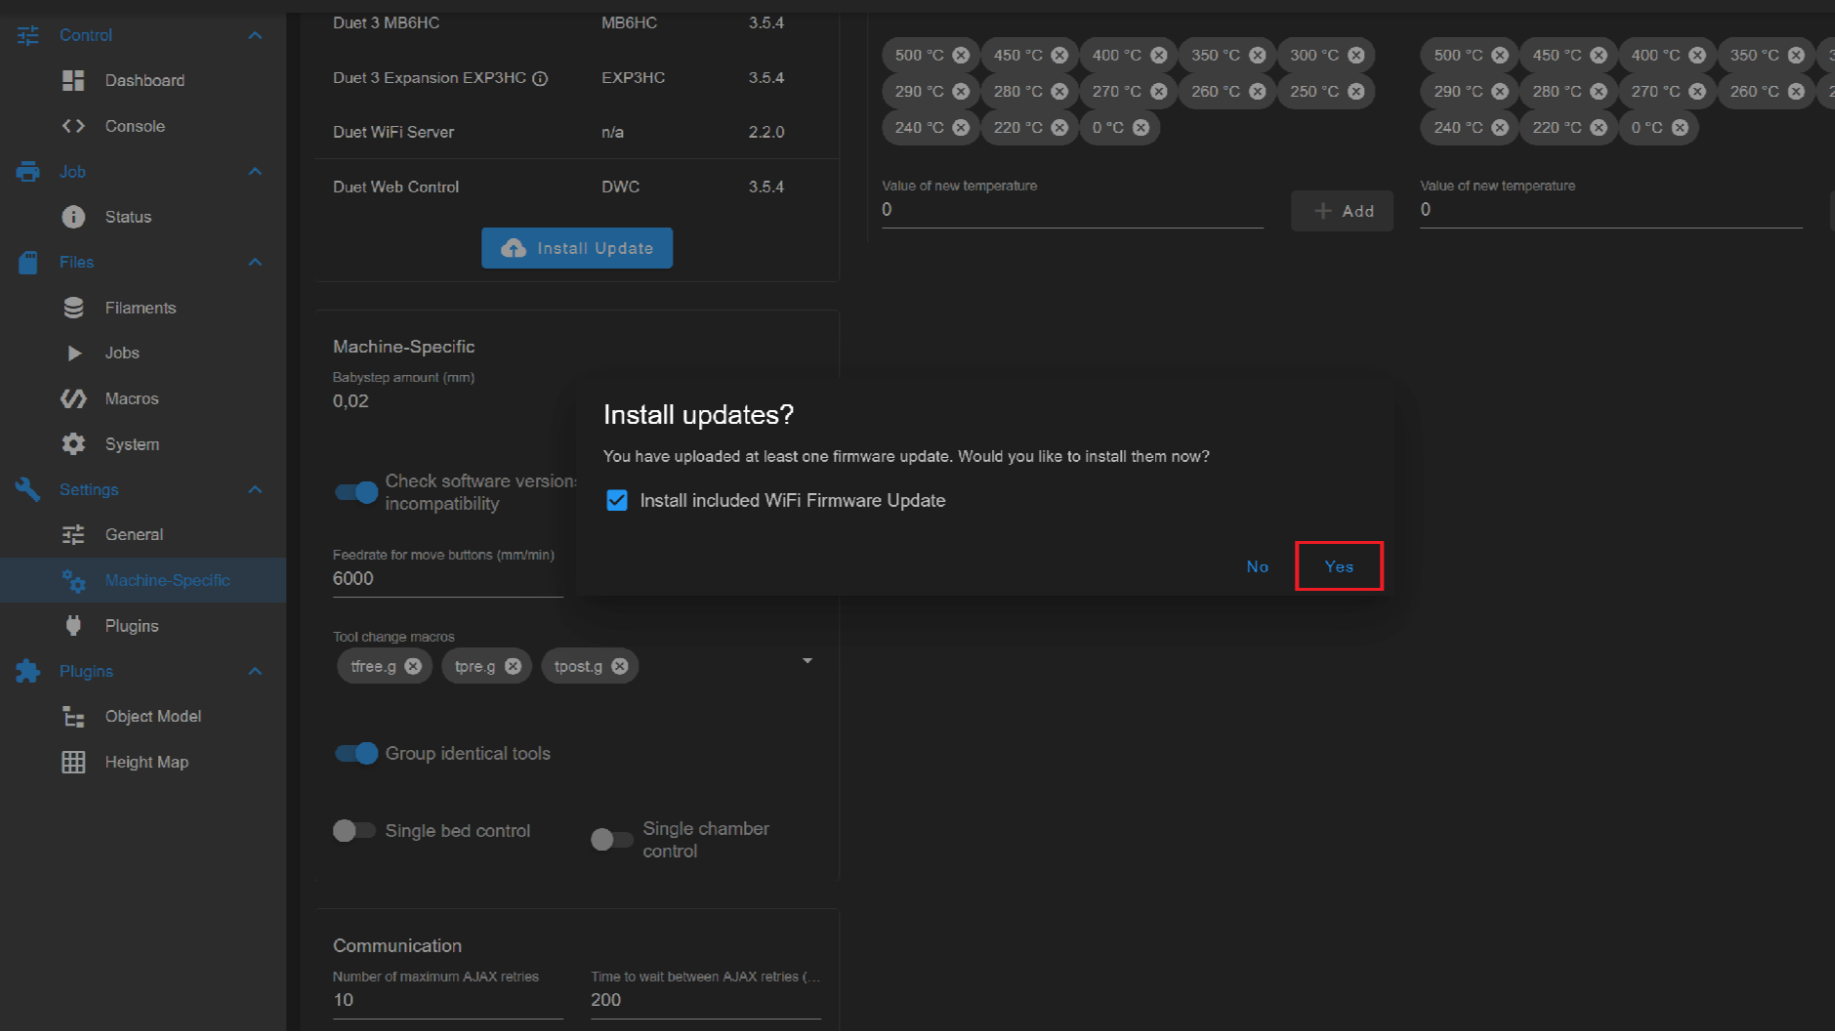Remove 300 °C chip in first list
Viewport: 1835px width, 1032px height.
[x=1356, y=55]
